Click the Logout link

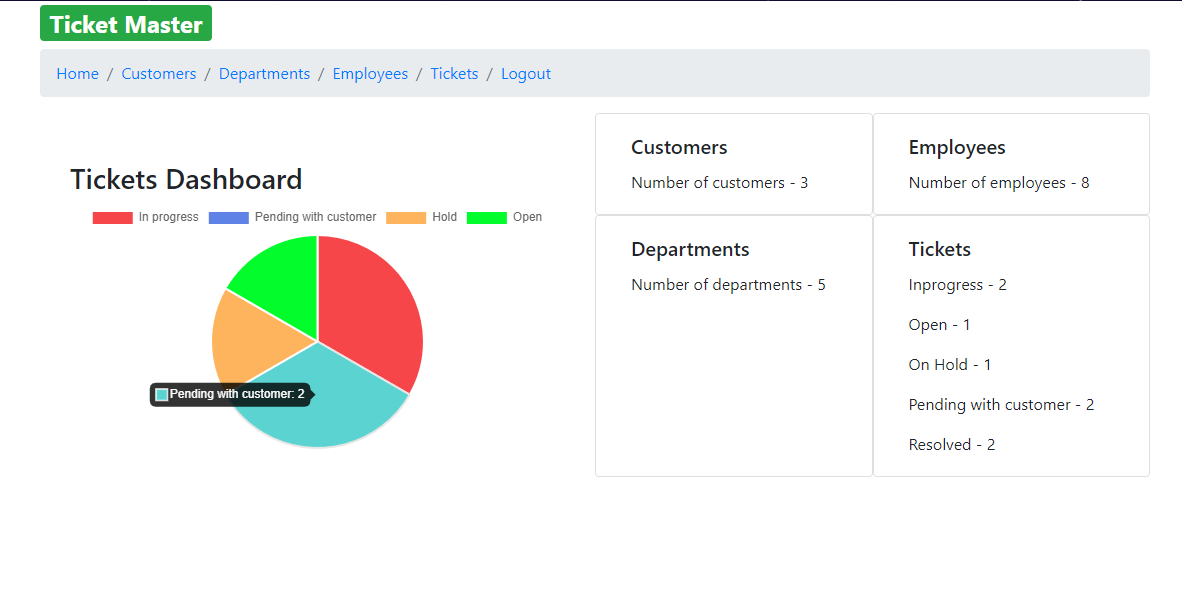click(x=526, y=73)
